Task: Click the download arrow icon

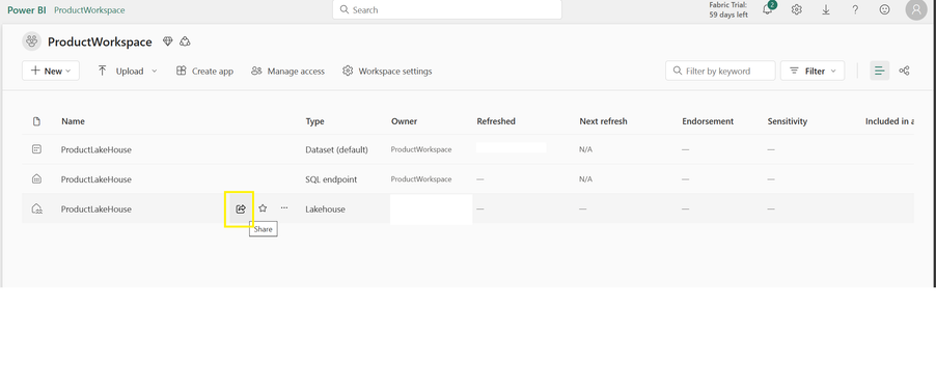Action: tap(826, 10)
